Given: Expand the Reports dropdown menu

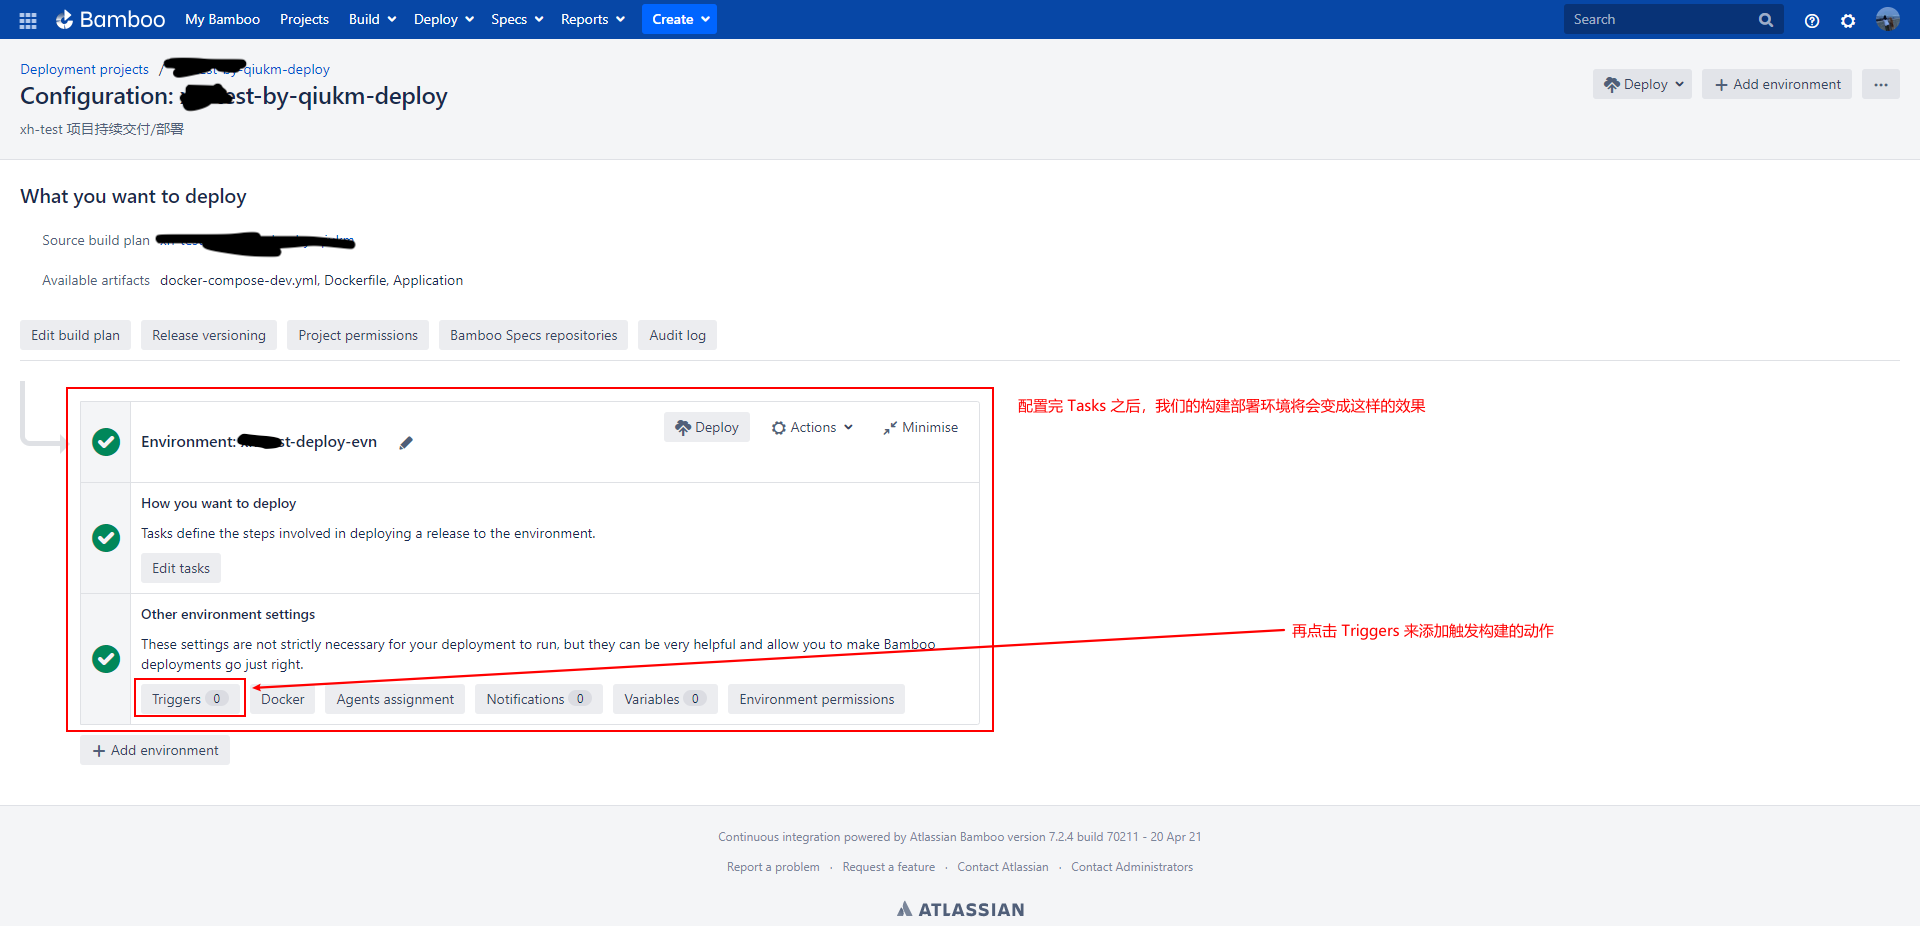Looking at the screenshot, I should click(x=592, y=19).
